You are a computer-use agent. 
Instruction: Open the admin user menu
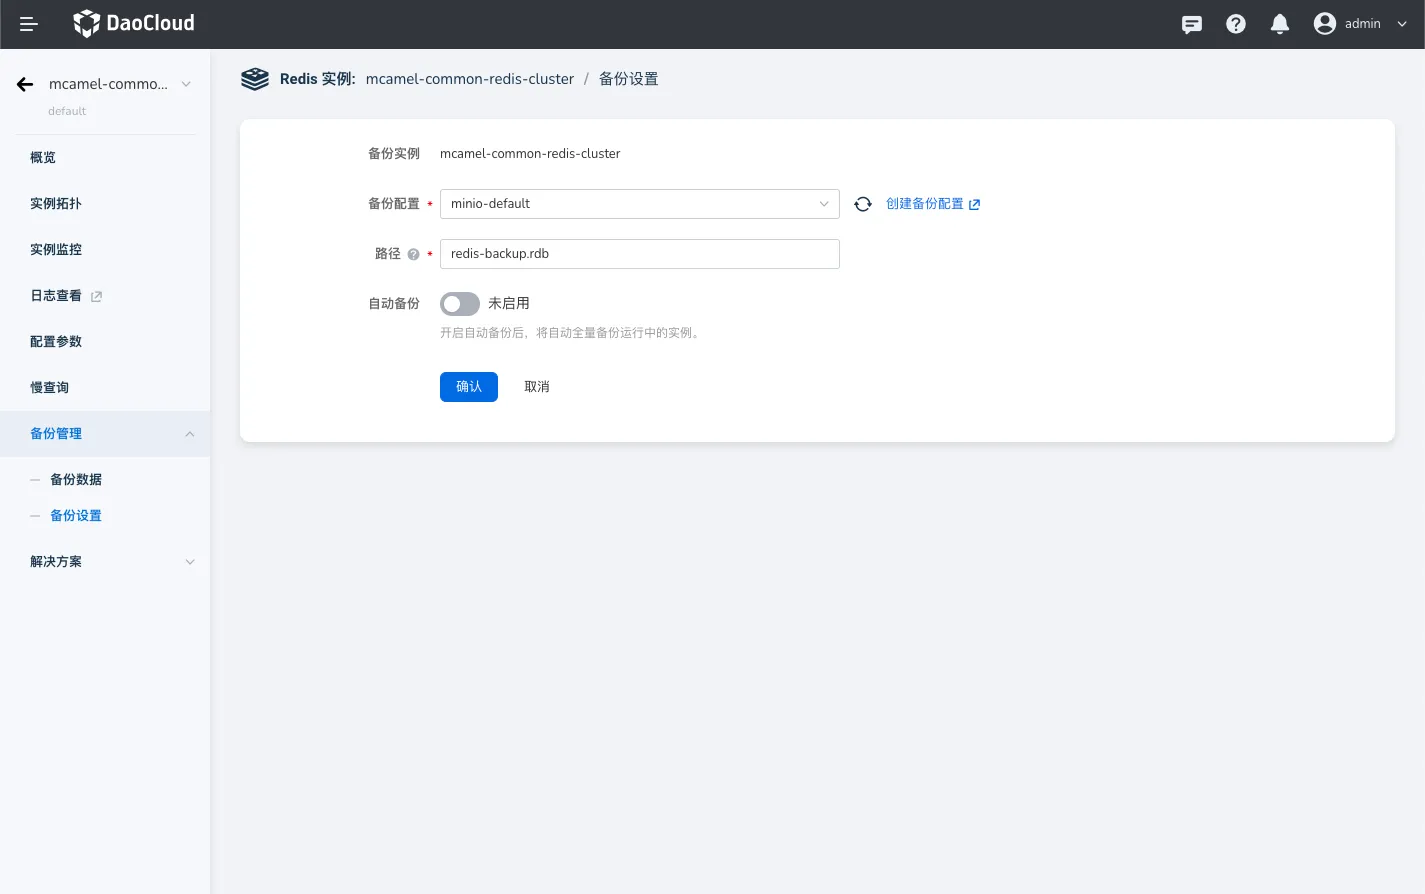1361,24
